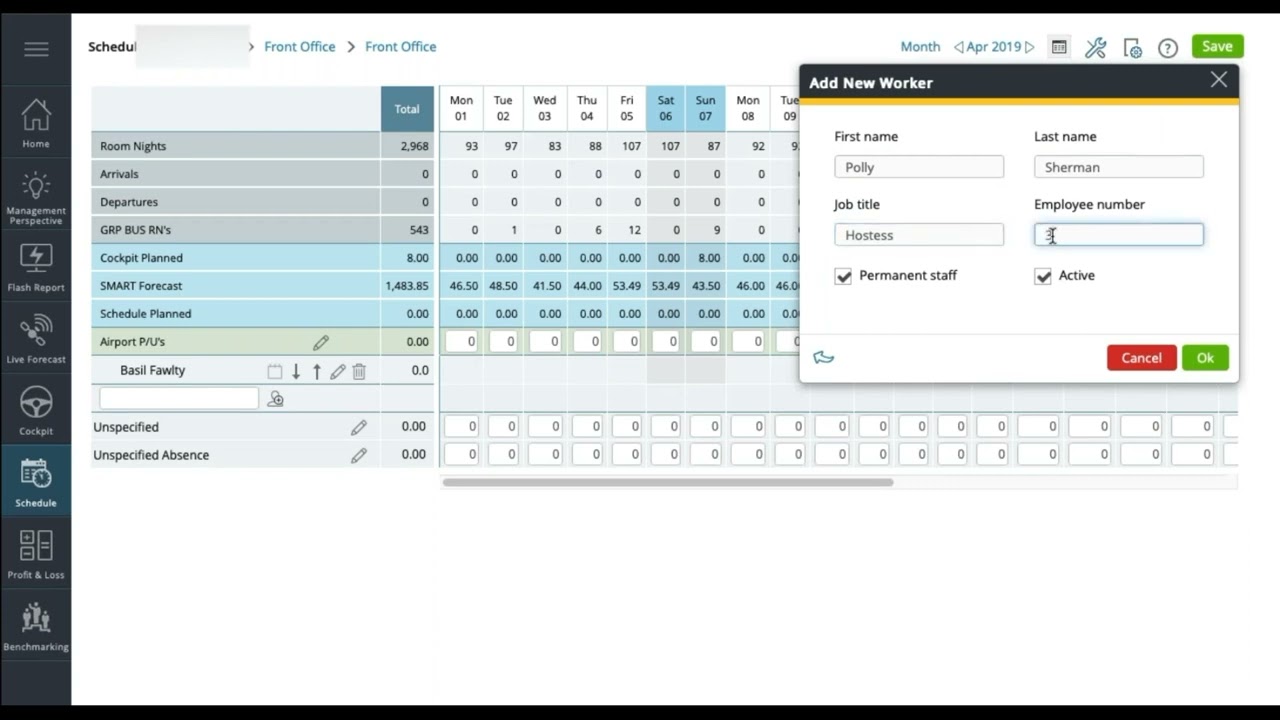Select the Sat 06 column header
This screenshot has width=1280, height=720.
point(665,108)
